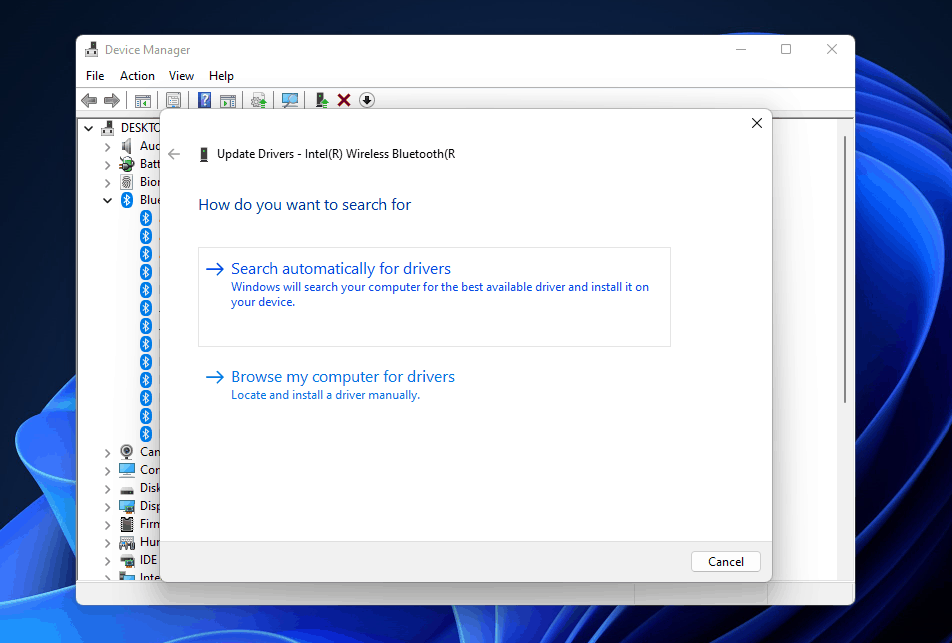Click the Back navigation arrow
The height and width of the screenshot is (643, 952).
pos(88,100)
